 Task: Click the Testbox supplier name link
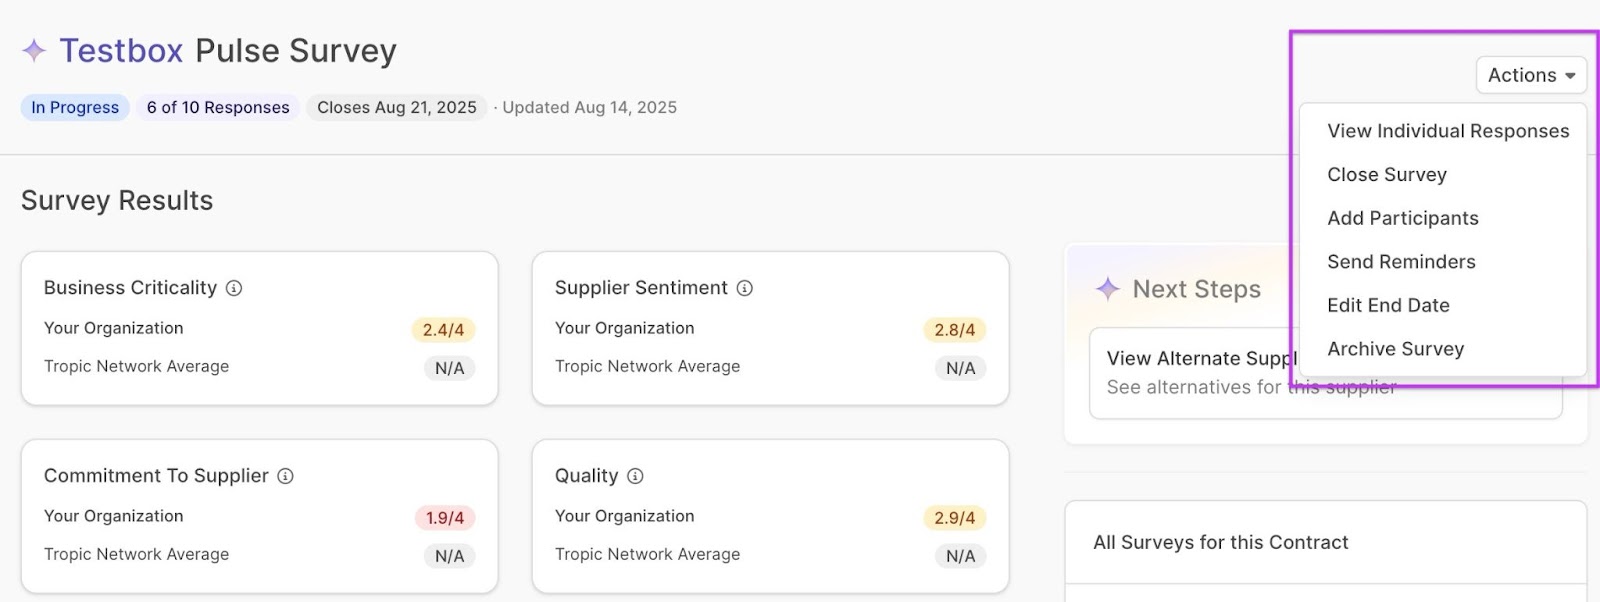coord(121,50)
